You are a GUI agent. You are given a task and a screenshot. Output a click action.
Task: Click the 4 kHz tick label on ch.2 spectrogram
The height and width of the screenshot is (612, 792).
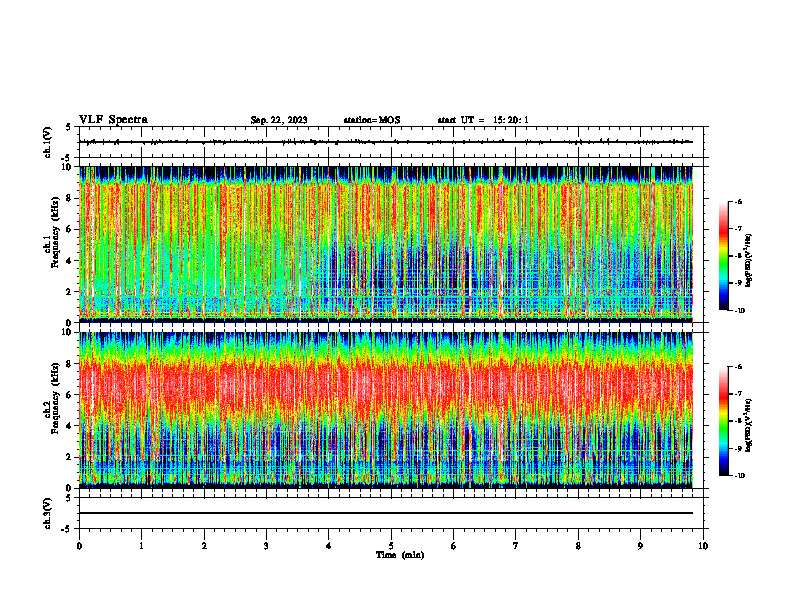click(70, 426)
